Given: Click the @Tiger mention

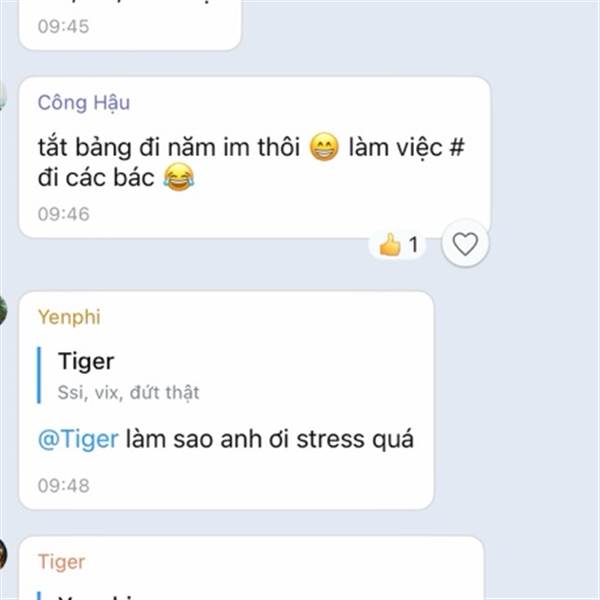Looking at the screenshot, I should (x=78, y=439).
